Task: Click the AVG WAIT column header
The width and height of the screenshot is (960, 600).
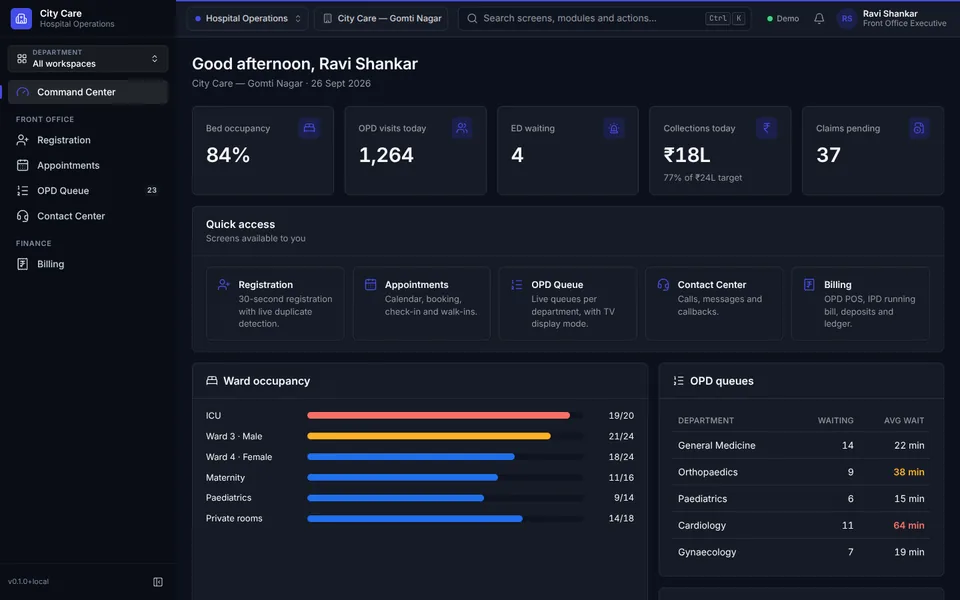Action: 904,421
